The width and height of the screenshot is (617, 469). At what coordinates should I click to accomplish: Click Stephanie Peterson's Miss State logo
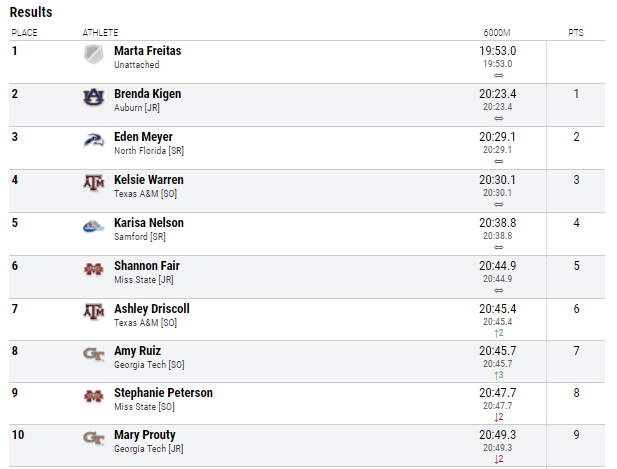pos(93,398)
